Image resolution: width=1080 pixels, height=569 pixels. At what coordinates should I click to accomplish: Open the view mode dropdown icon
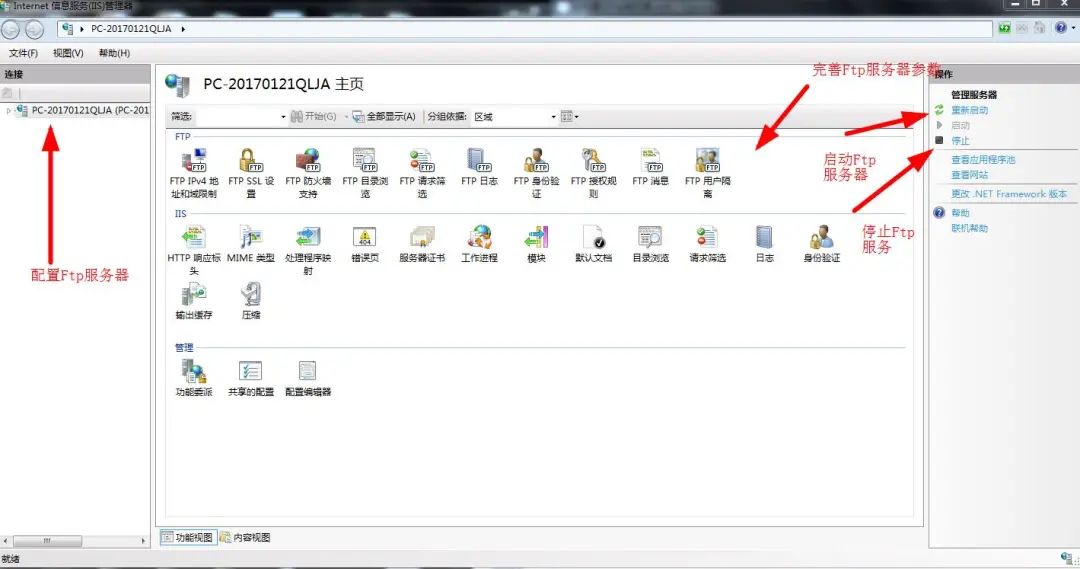[570, 116]
